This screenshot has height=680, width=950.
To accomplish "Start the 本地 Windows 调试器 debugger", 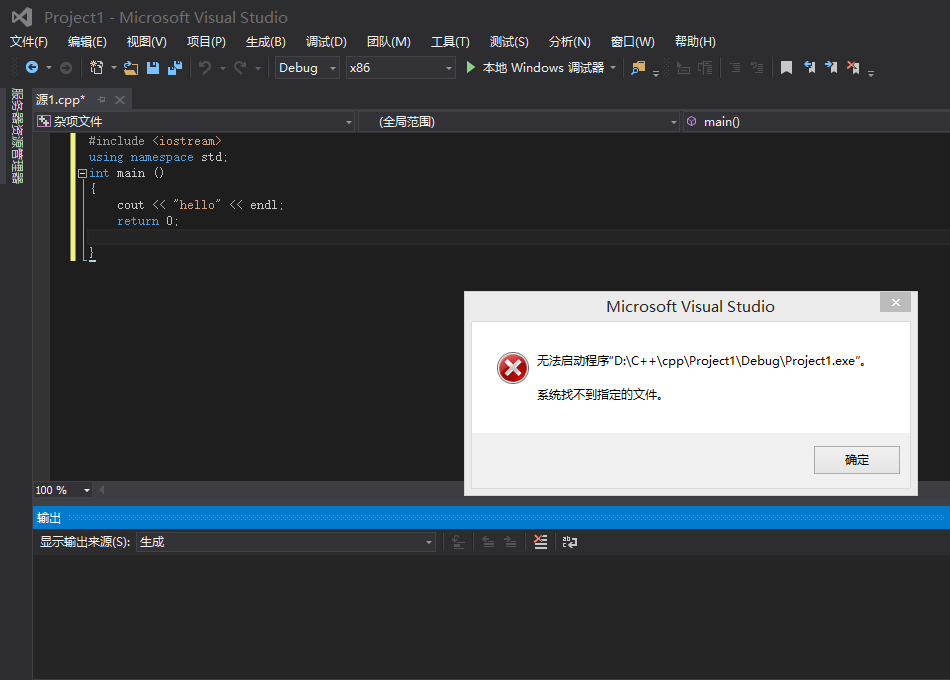I will 535,68.
